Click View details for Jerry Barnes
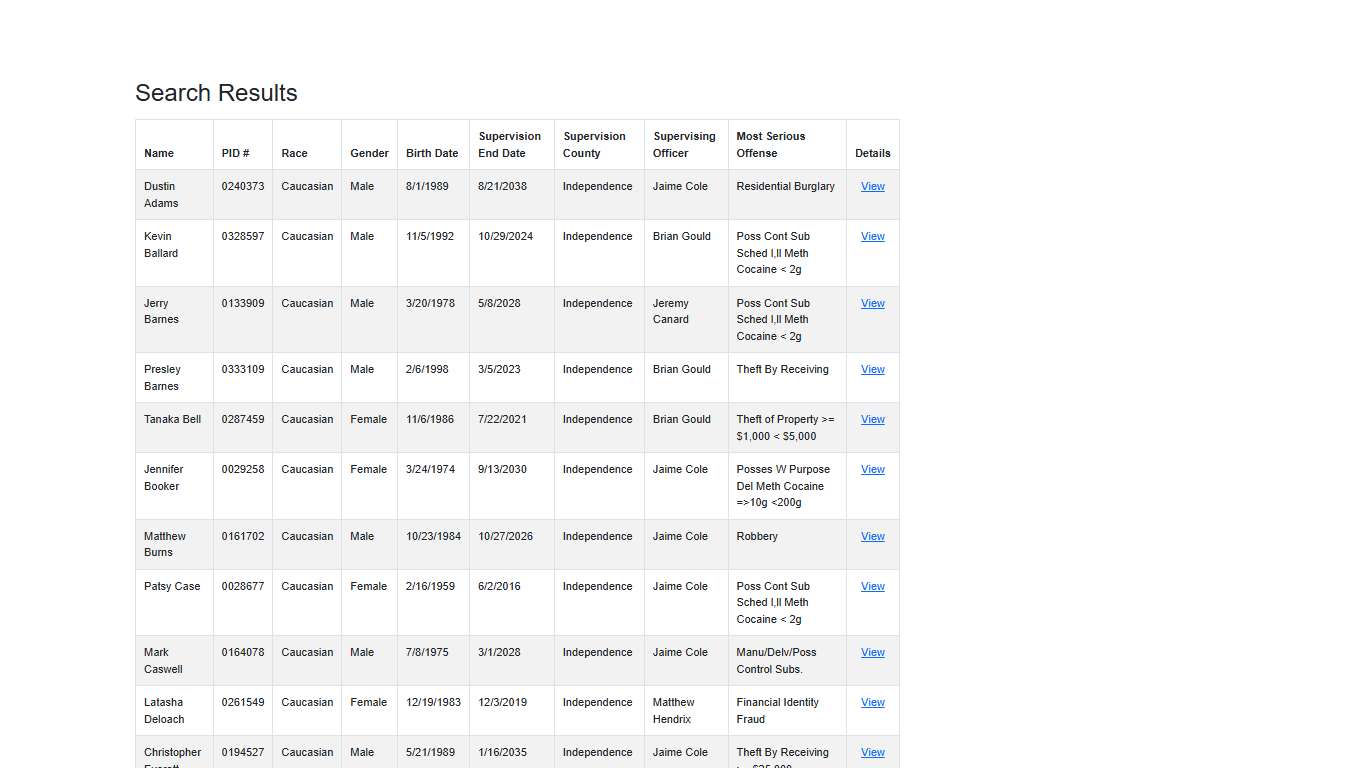 (872, 304)
